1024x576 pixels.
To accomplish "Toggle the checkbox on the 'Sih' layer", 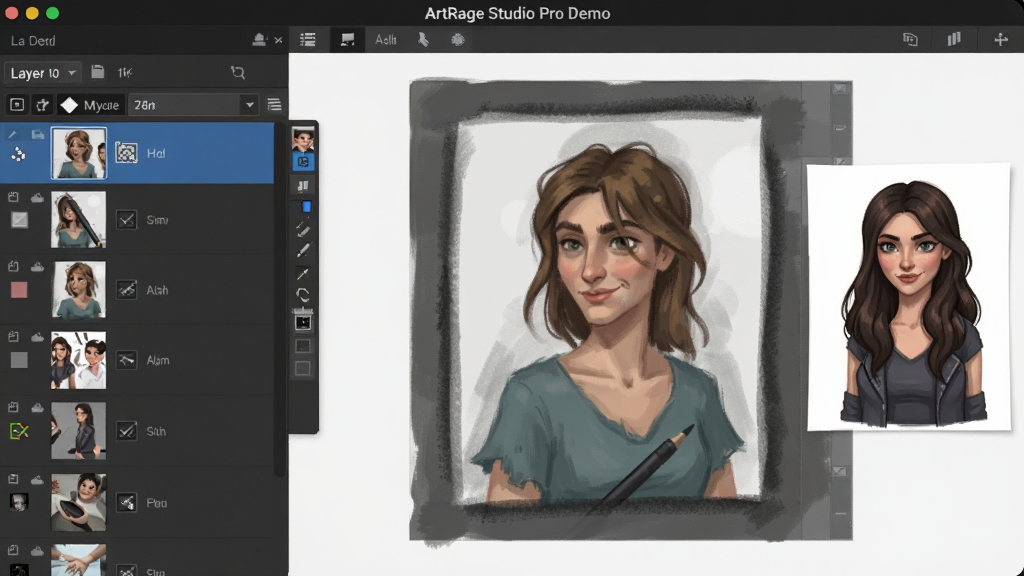I will coord(127,431).
